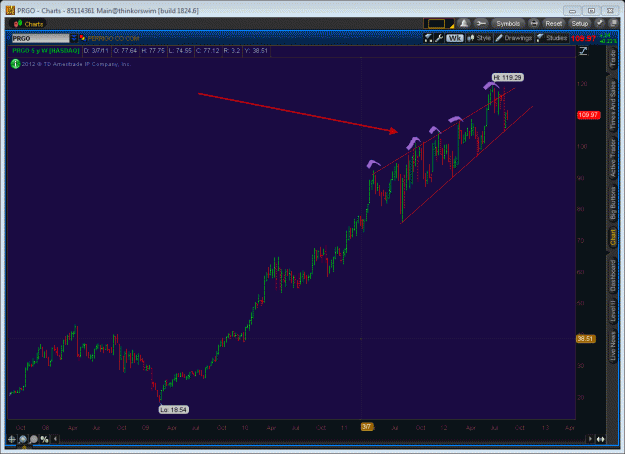Open the alerts bell icon
625x454 pixels.
(x=464, y=24)
